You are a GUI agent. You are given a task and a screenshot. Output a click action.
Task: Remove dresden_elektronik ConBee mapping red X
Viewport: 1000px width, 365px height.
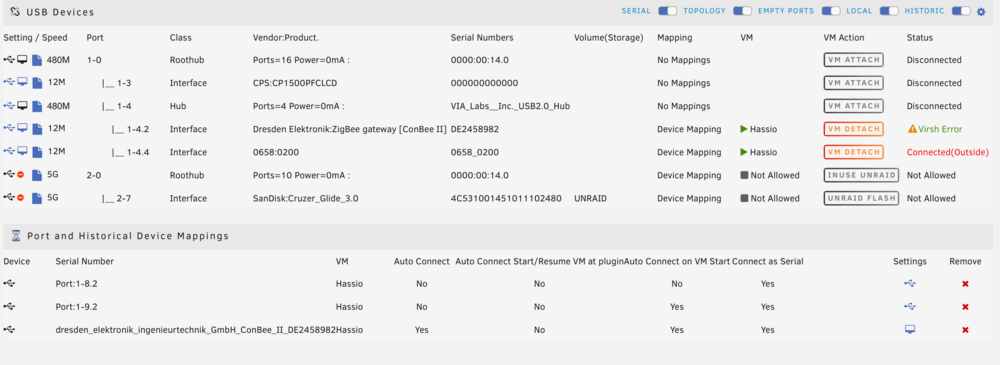[965, 330]
